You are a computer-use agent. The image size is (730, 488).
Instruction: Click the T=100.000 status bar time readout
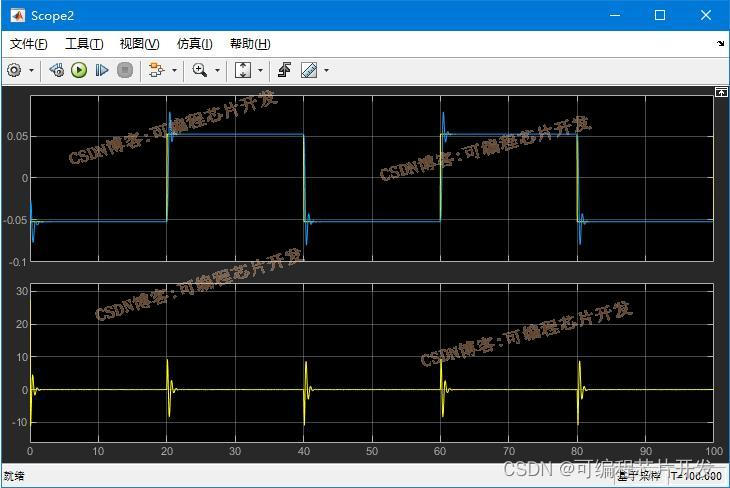tap(696, 475)
